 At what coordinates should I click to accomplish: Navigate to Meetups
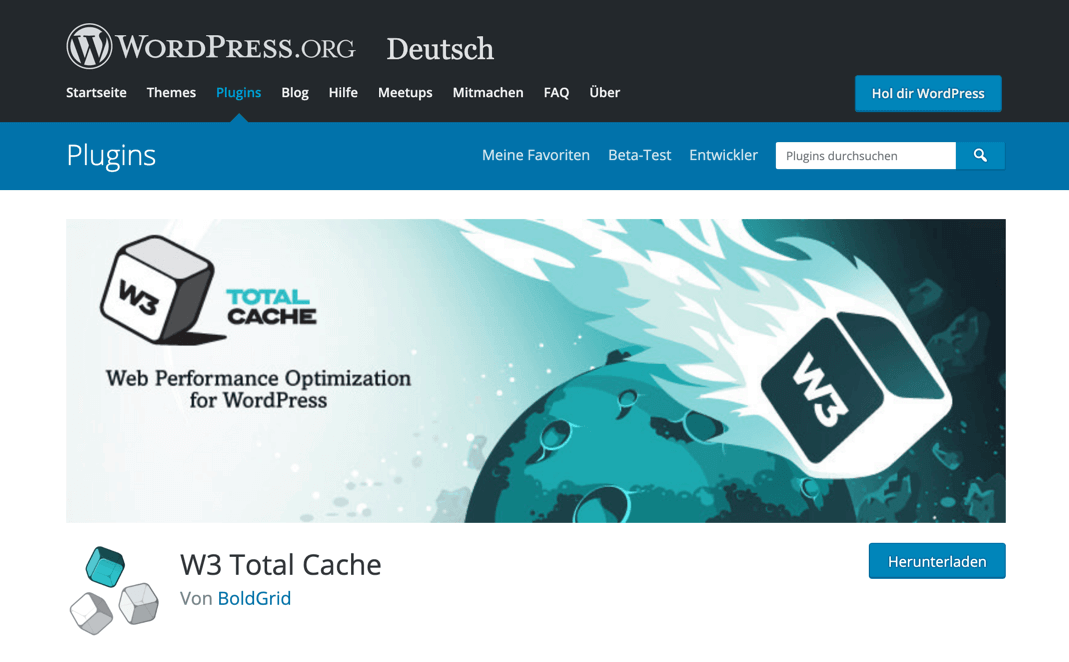405,93
